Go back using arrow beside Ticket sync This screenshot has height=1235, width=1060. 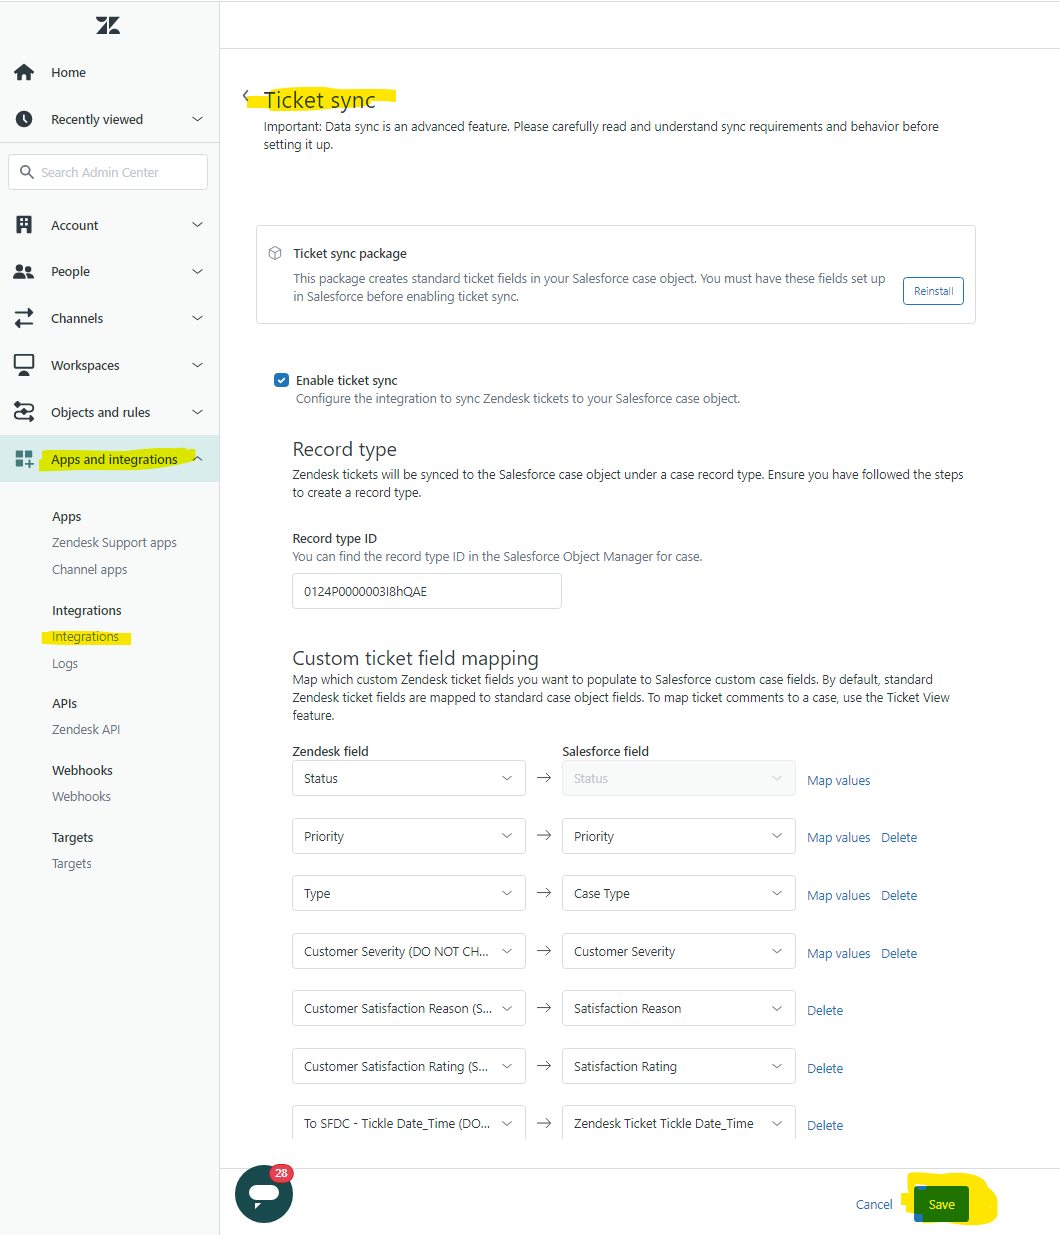pos(246,96)
